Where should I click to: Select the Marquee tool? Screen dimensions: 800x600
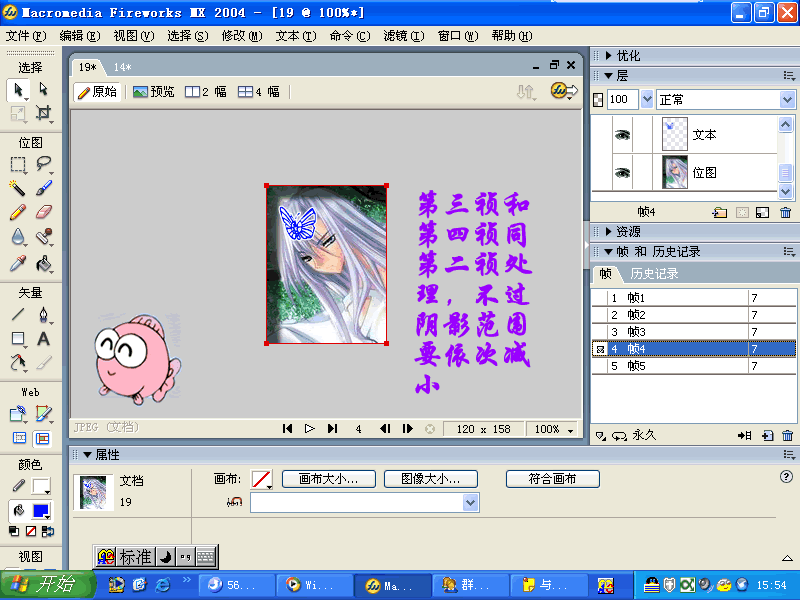tap(18, 164)
